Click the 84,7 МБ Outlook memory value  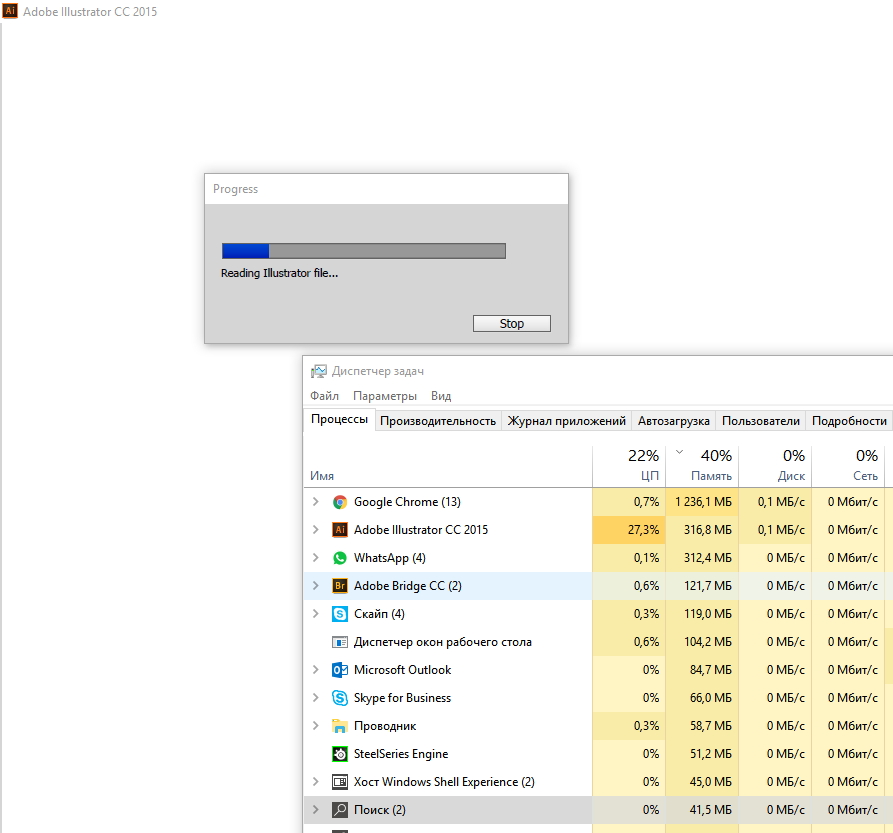[711, 670]
